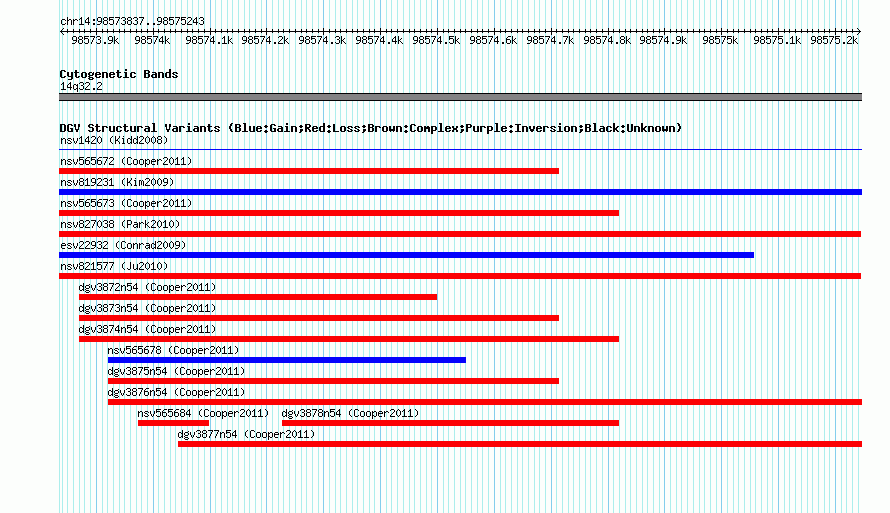Open the dgv3876n54 (Cooper2011) label

tap(177, 392)
